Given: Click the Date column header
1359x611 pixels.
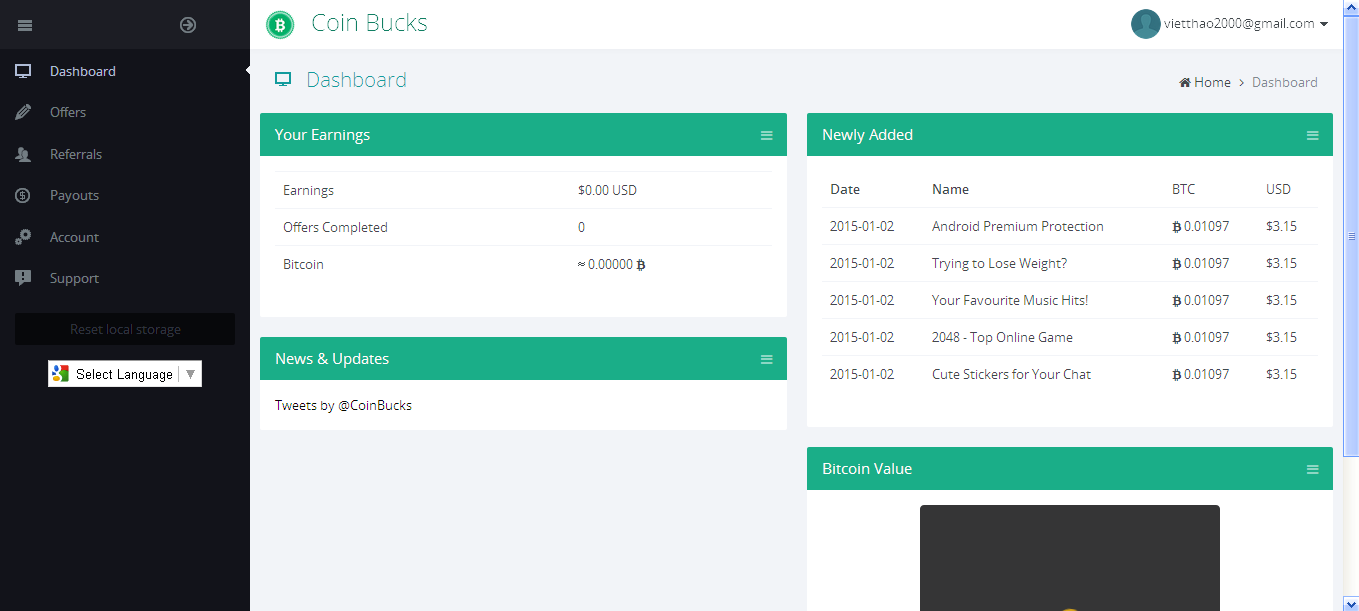Looking at the screenshot, I should (x=845, y=189).
